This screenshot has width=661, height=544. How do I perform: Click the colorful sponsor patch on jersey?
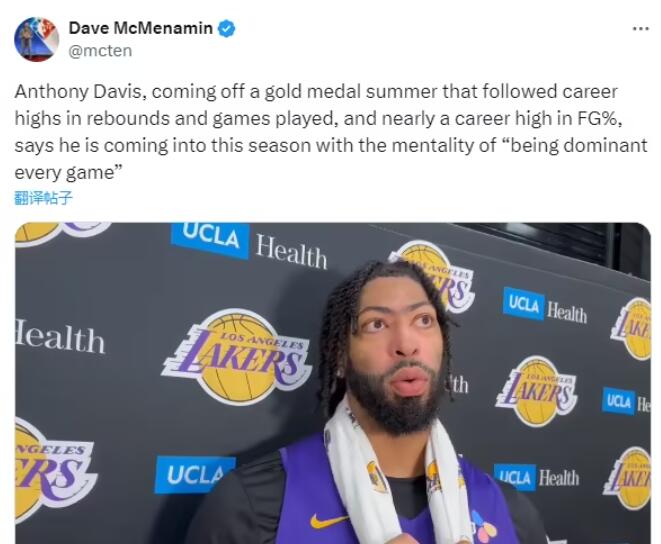pos(482,527)
